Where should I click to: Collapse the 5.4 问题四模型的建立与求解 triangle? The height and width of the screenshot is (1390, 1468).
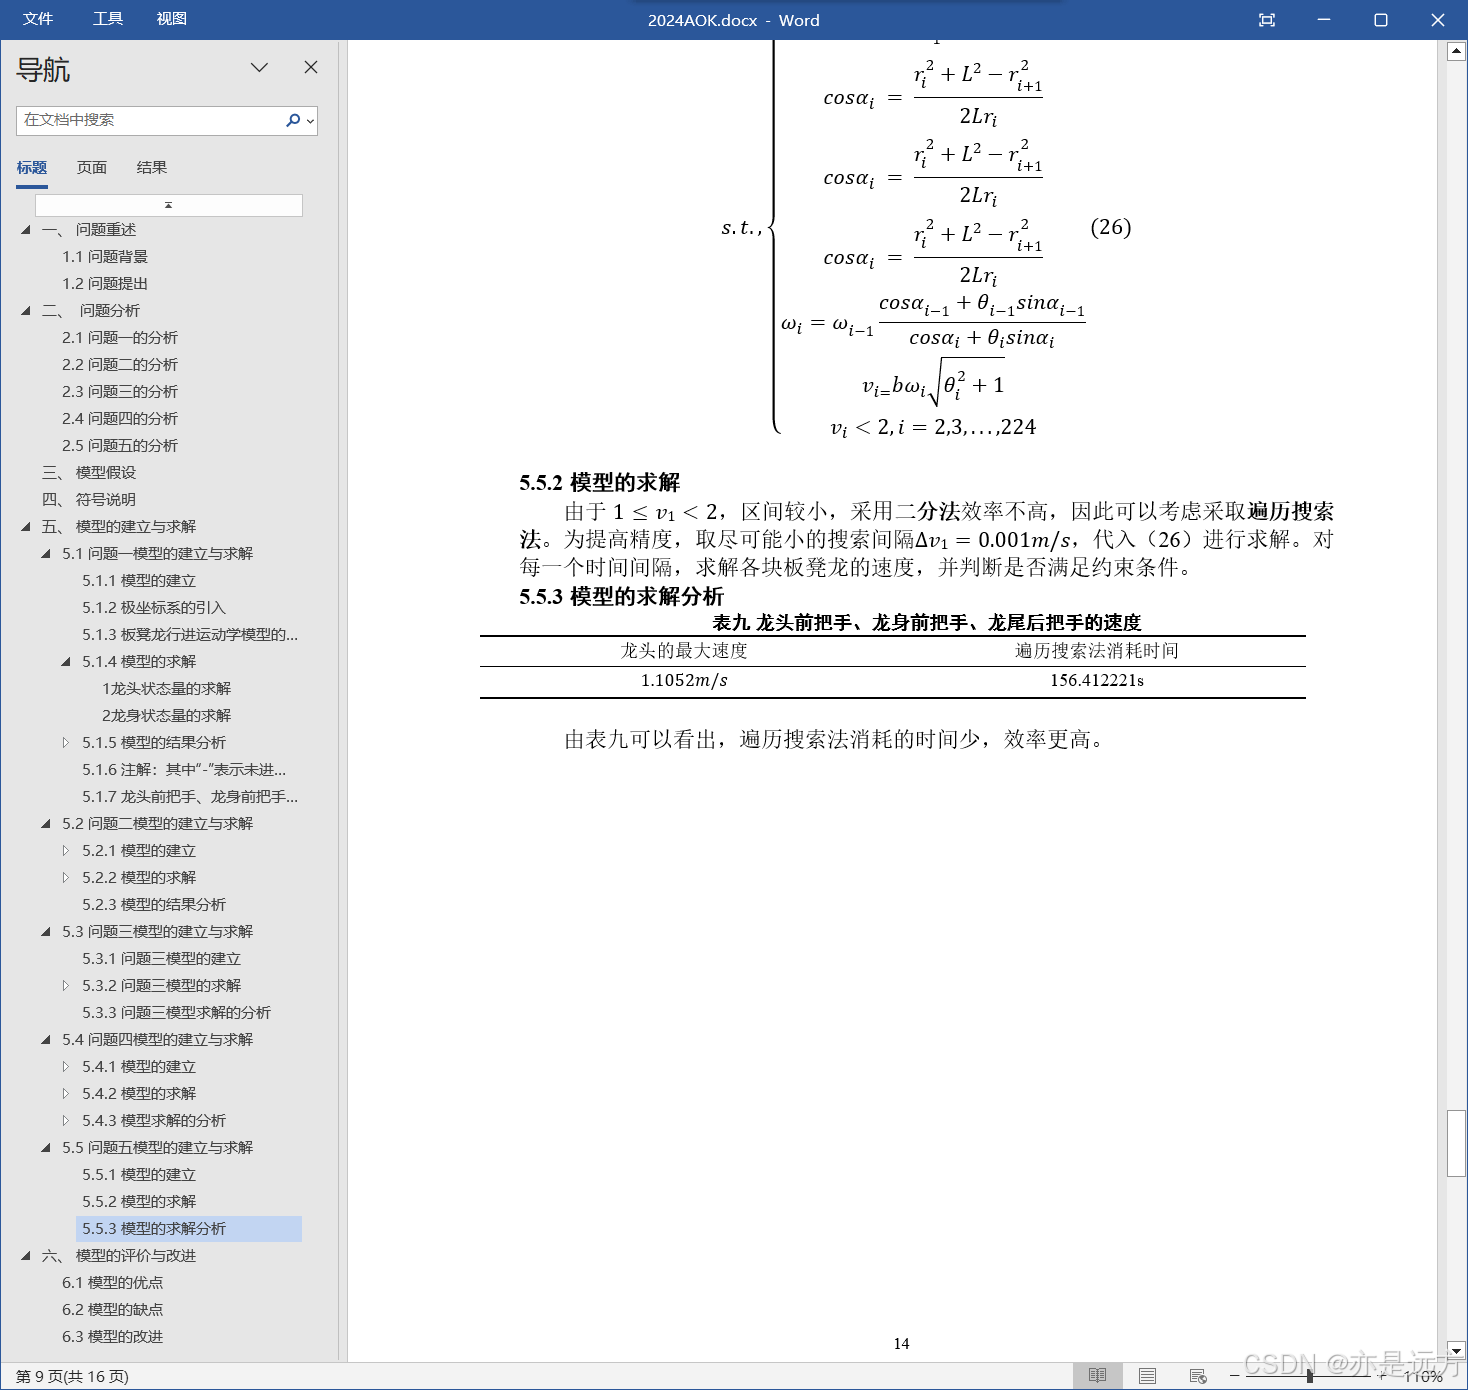pyautogui.click(x=46, y=1040)
